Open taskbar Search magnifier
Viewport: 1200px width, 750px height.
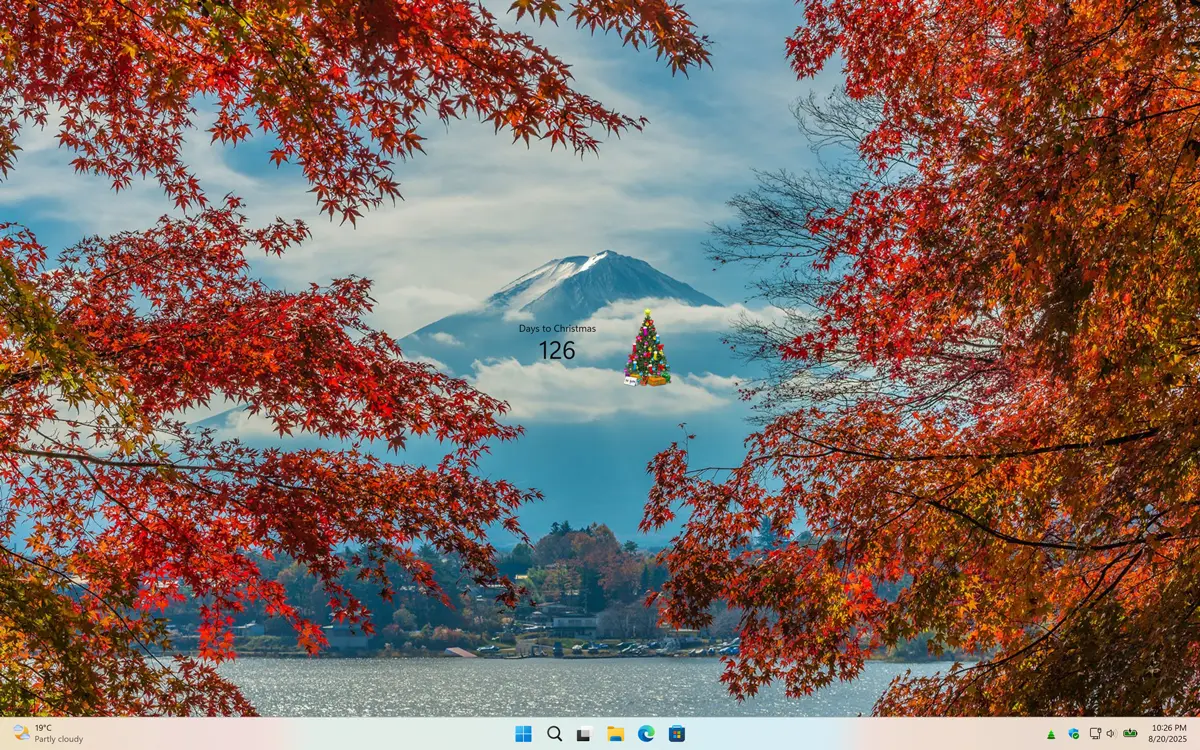(x=554, y=734)
